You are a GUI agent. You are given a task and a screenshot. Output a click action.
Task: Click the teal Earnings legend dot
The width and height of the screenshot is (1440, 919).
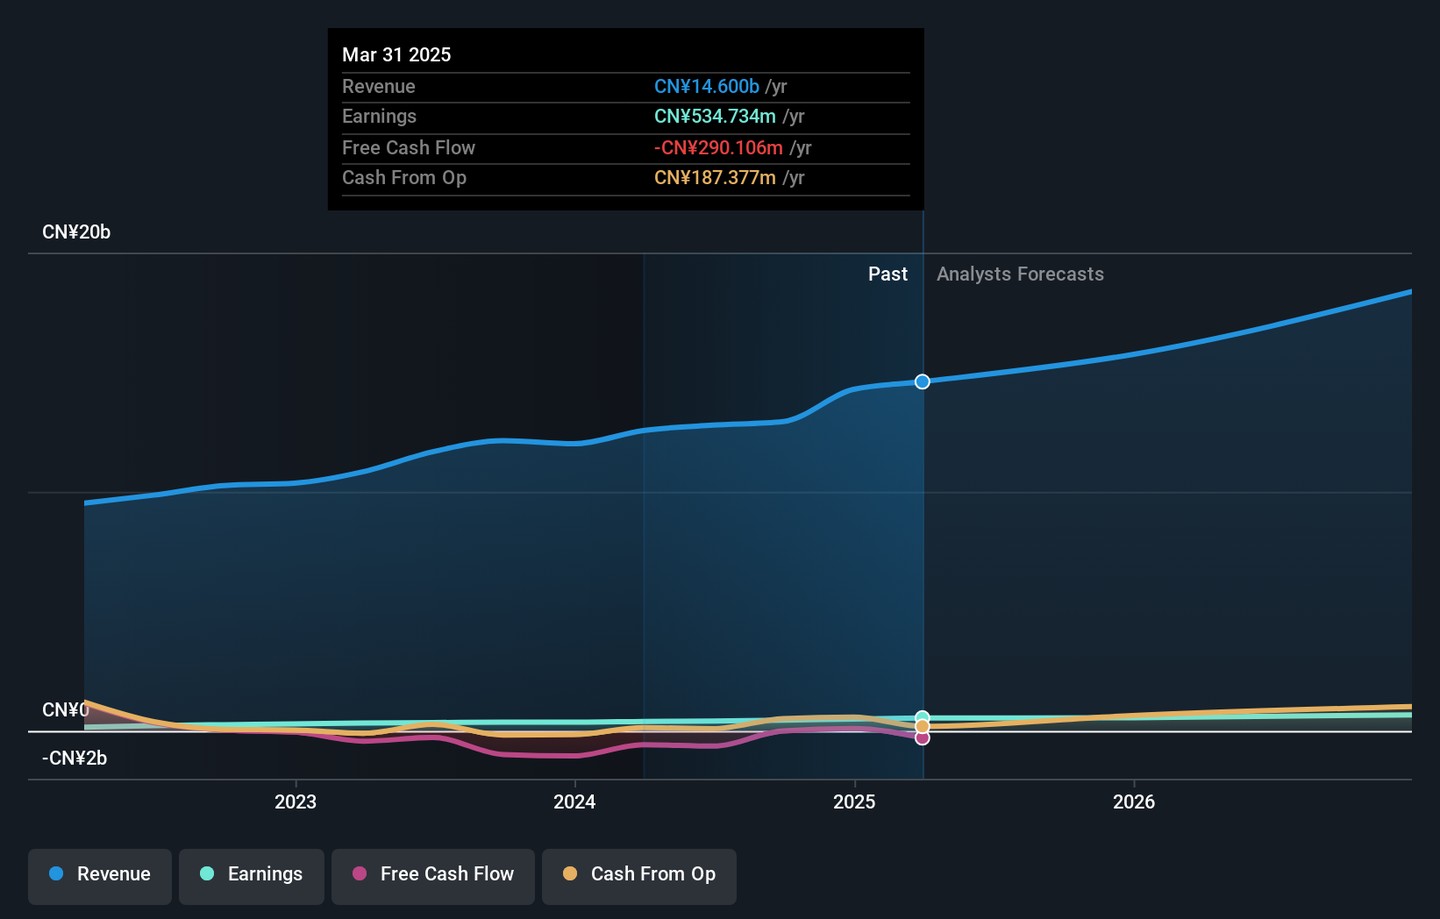(x=207, y=874)
